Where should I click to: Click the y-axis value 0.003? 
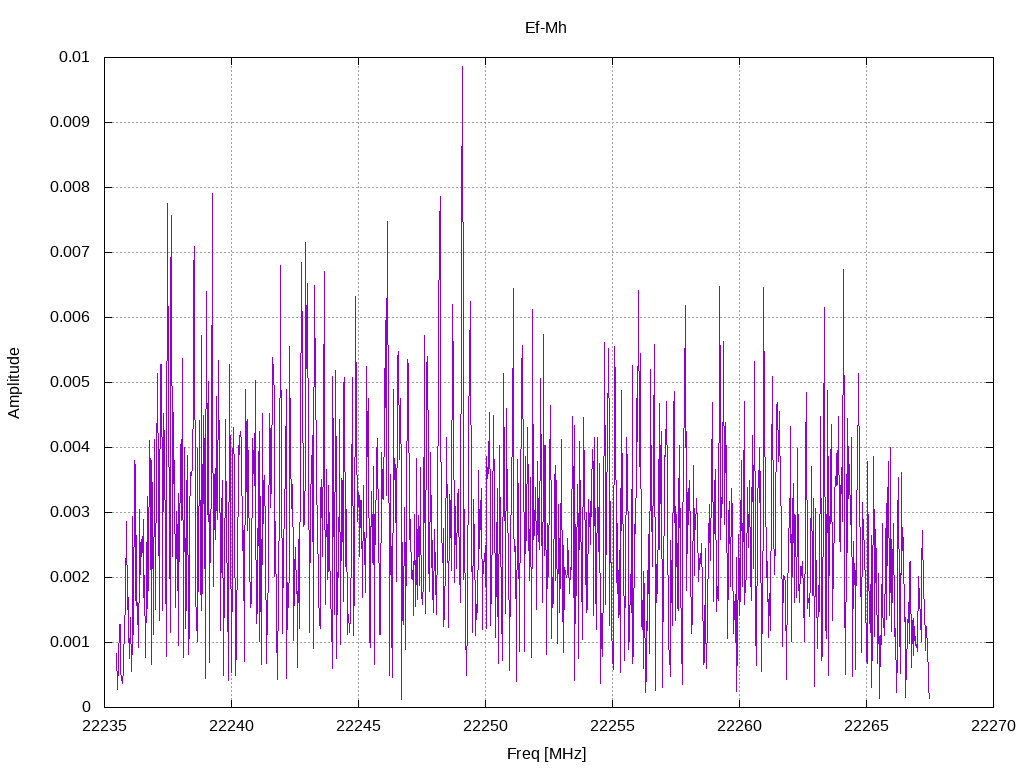[70, 512]
